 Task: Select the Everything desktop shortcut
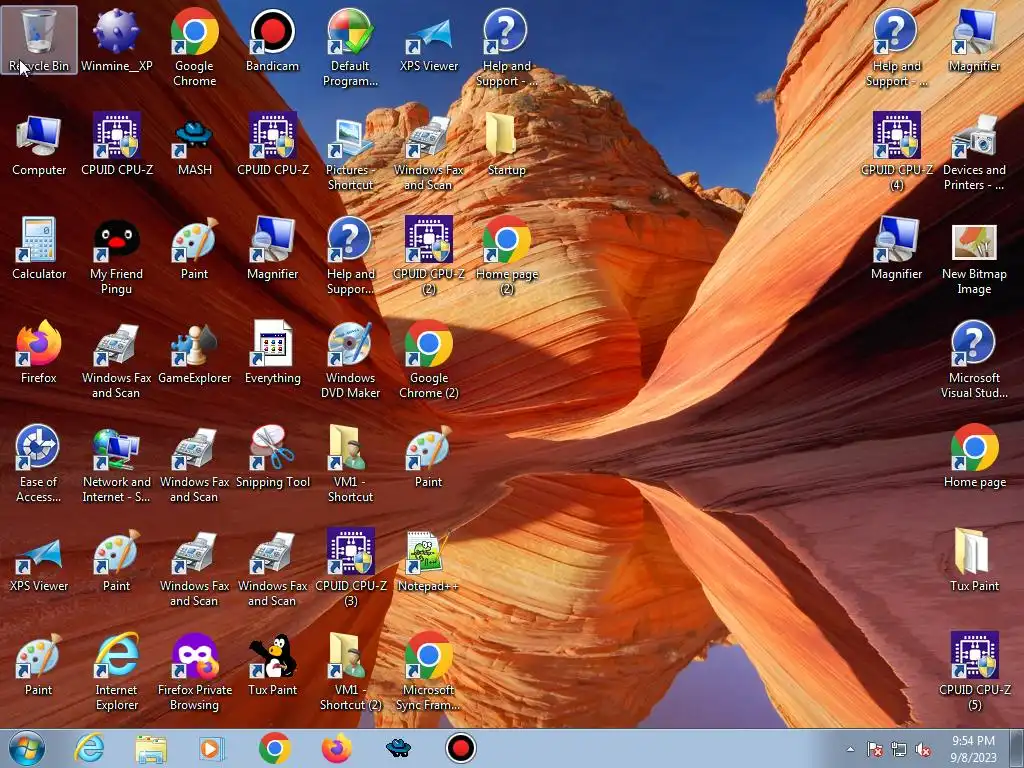tap(272, 352)
